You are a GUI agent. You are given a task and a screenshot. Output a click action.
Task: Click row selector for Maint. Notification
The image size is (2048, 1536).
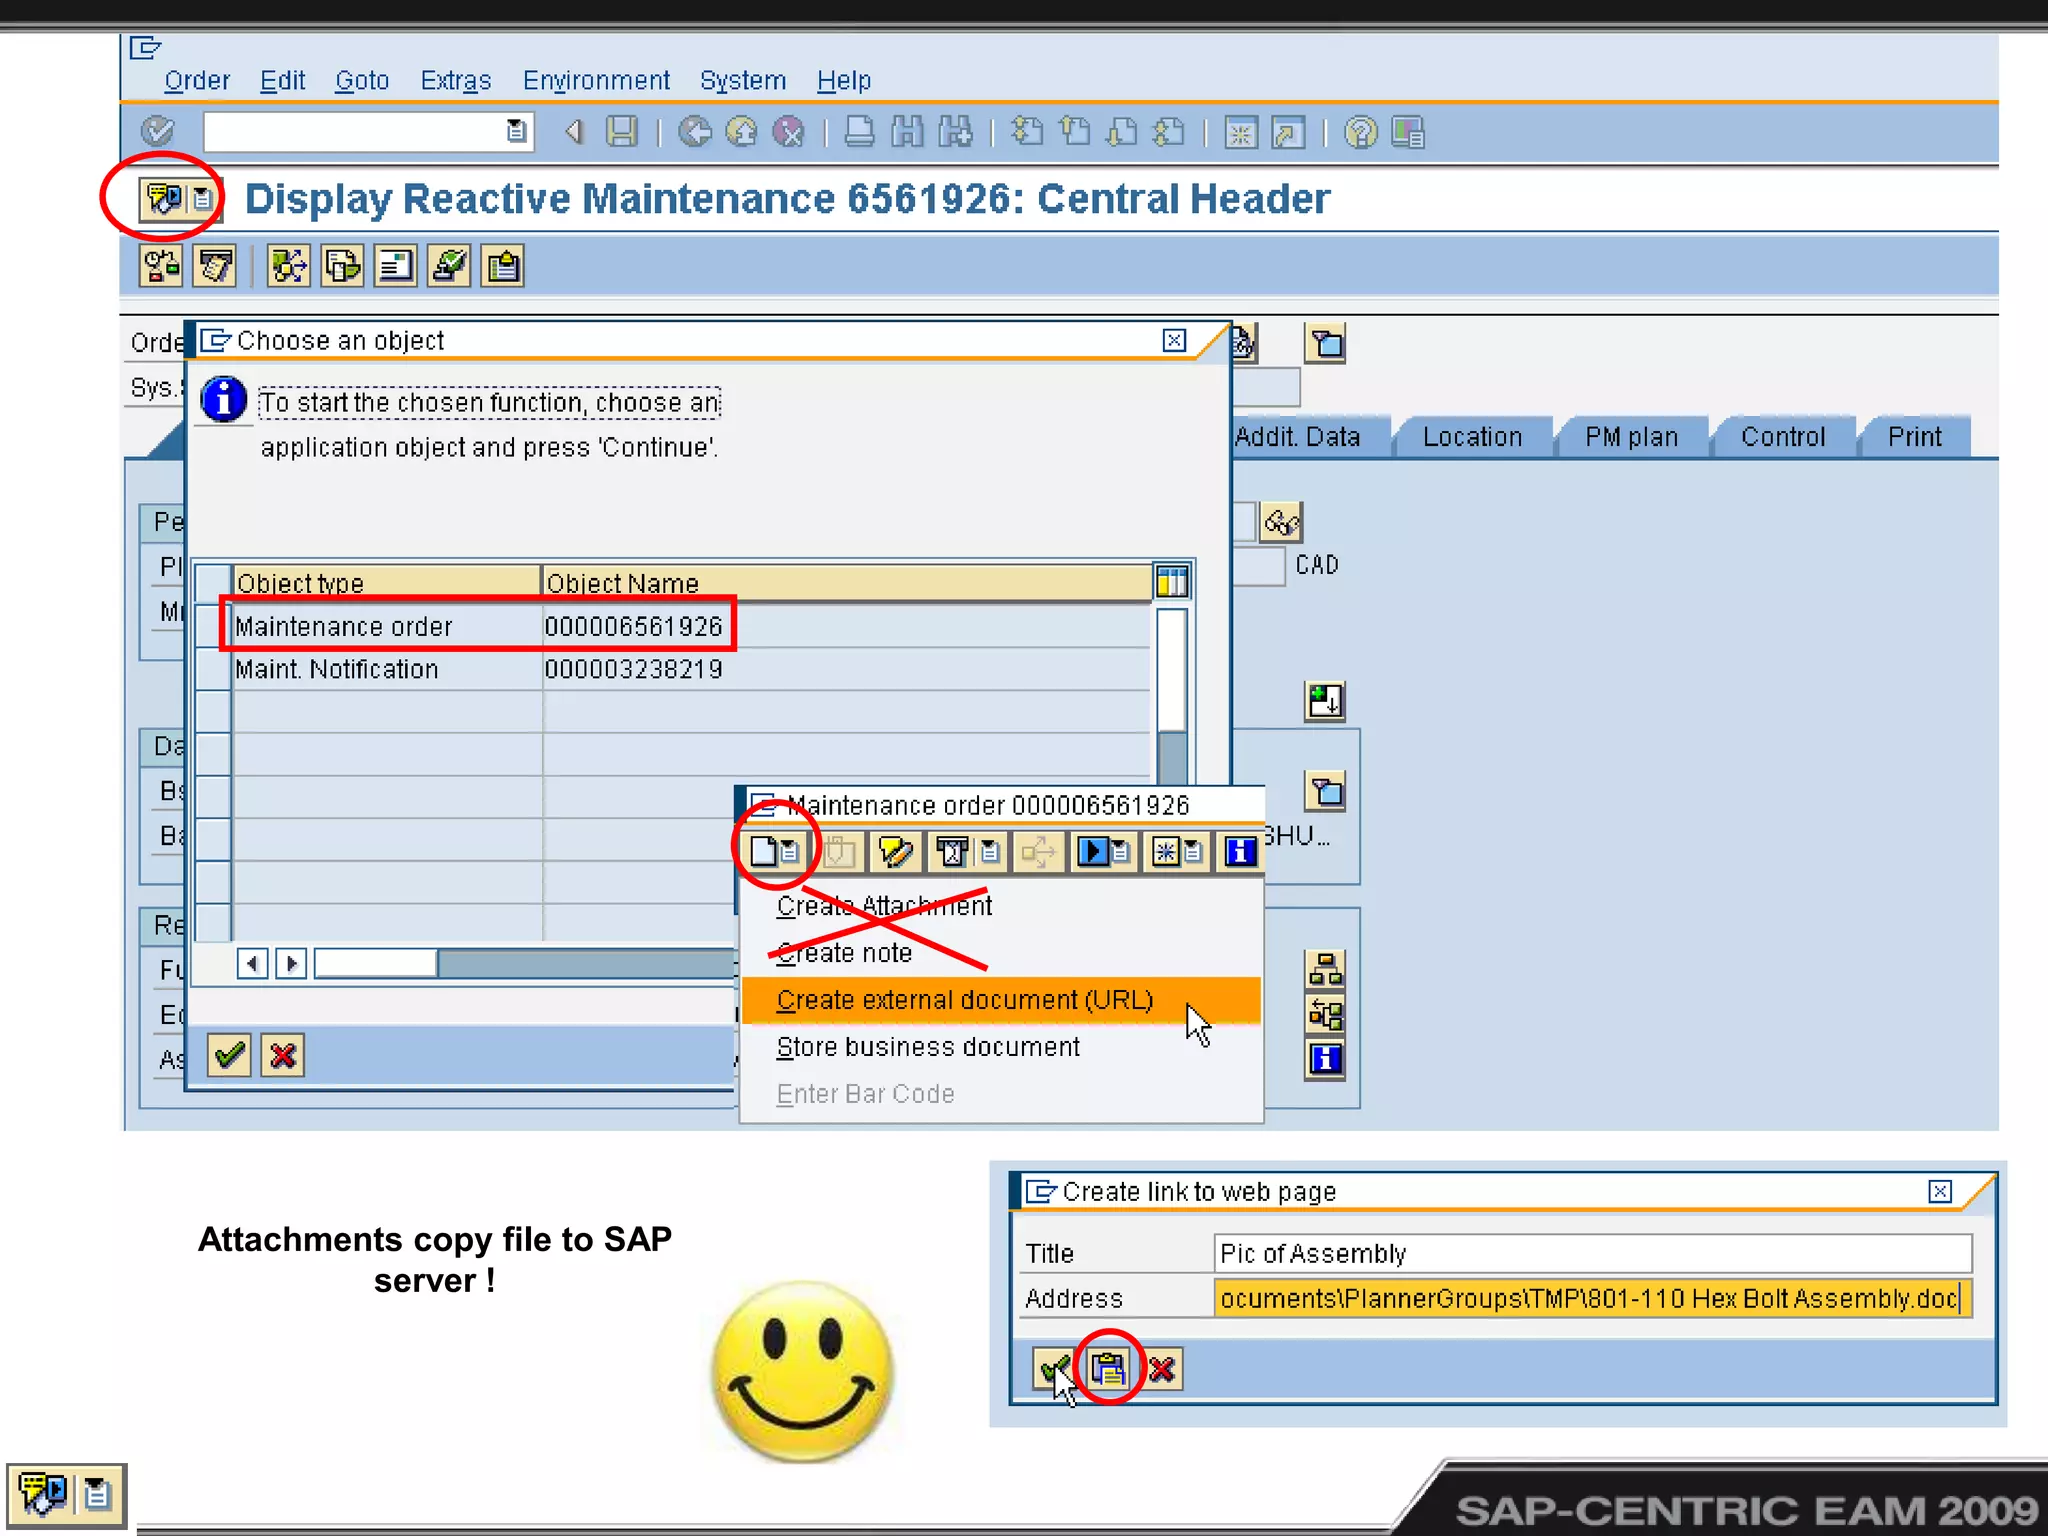point(212,669)
